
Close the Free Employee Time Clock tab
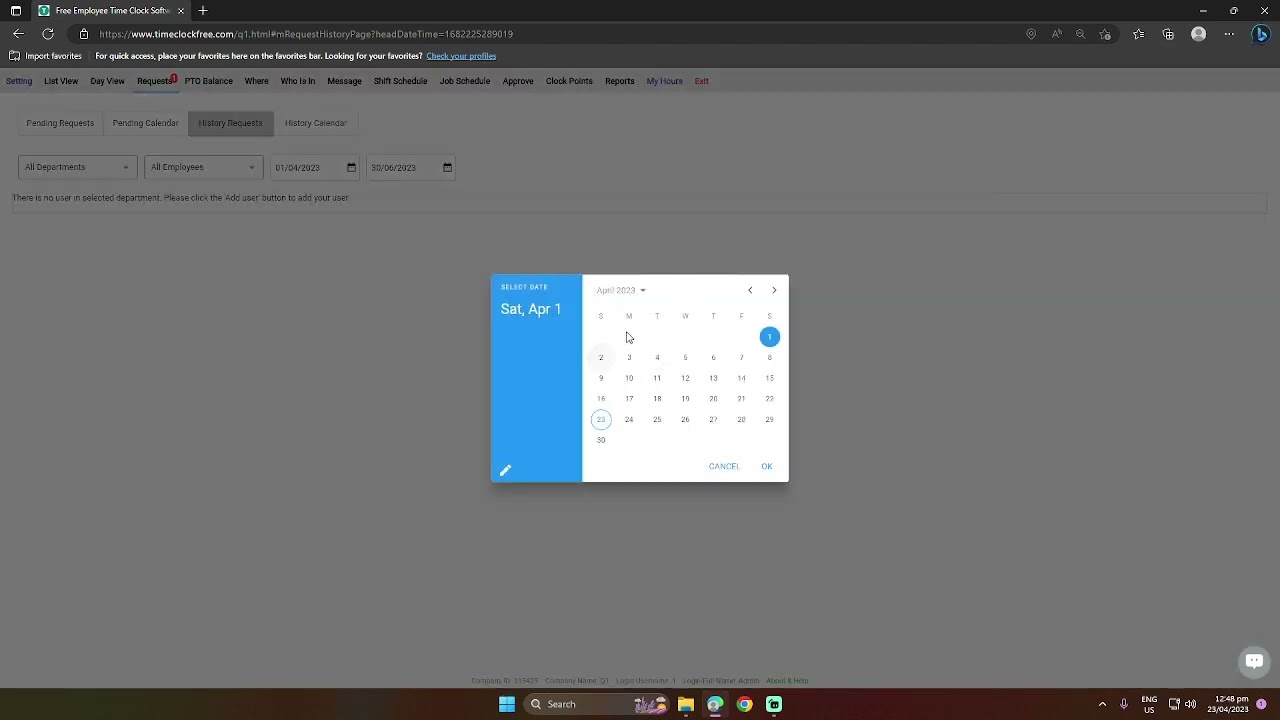point(181,11)
